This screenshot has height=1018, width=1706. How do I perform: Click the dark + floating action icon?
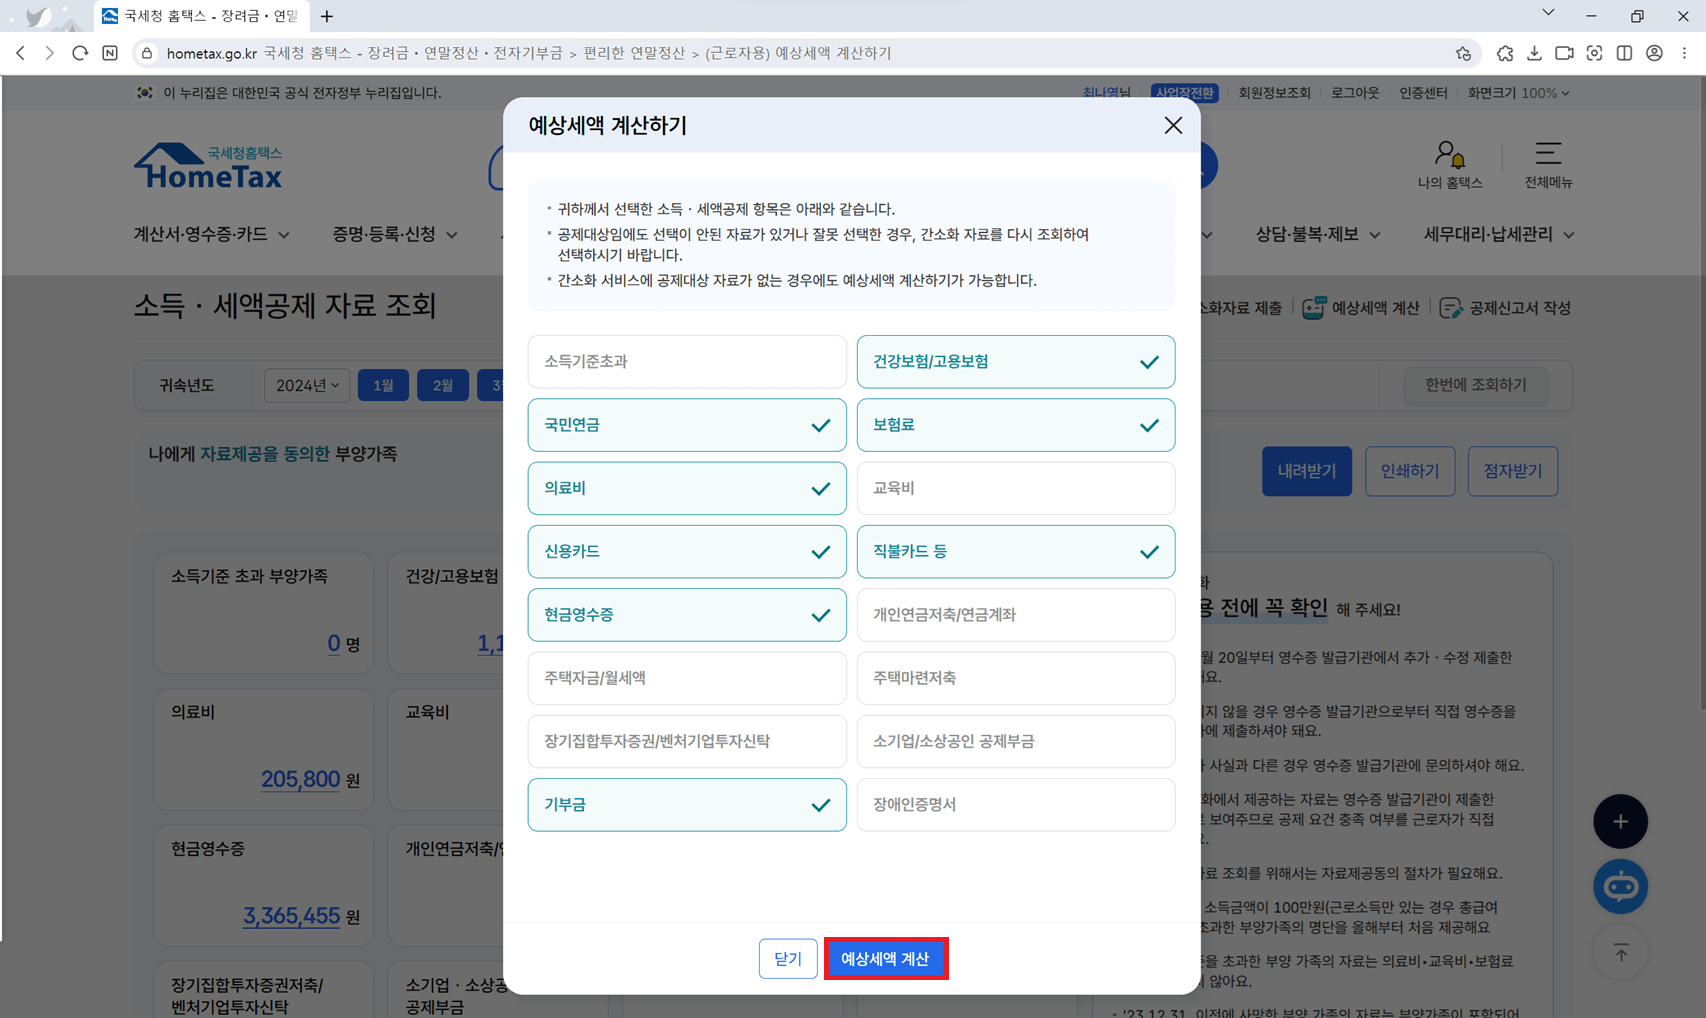1620,821
